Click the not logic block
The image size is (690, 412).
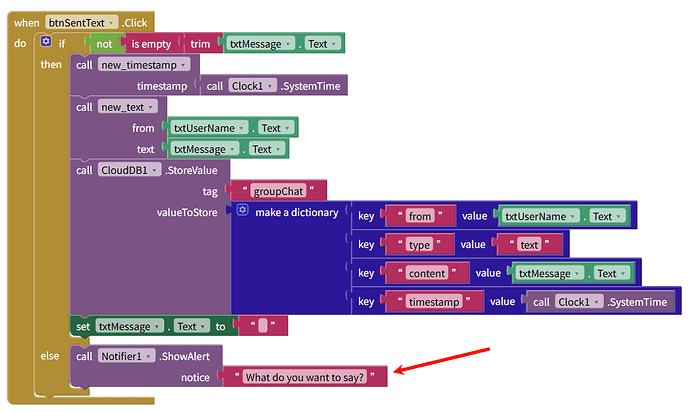[x=104, y=44]
